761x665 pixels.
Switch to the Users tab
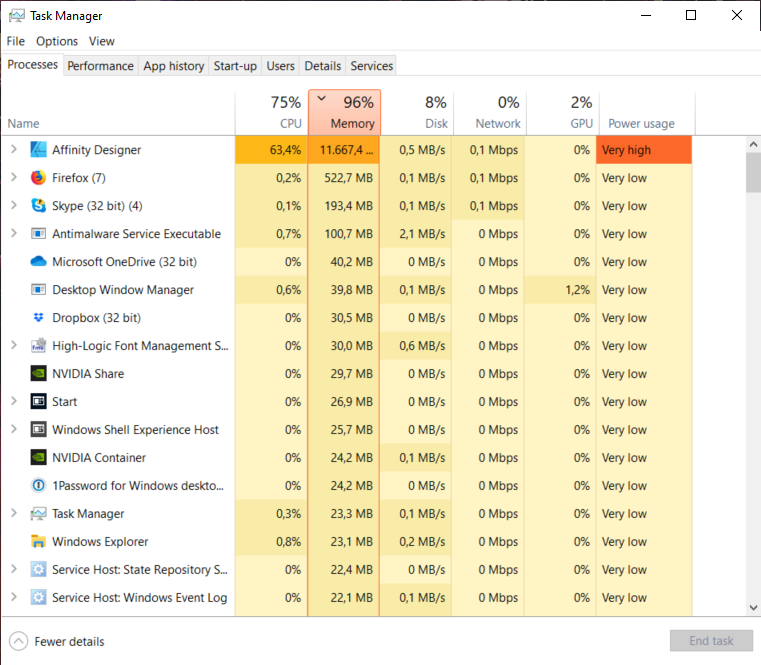281,66
